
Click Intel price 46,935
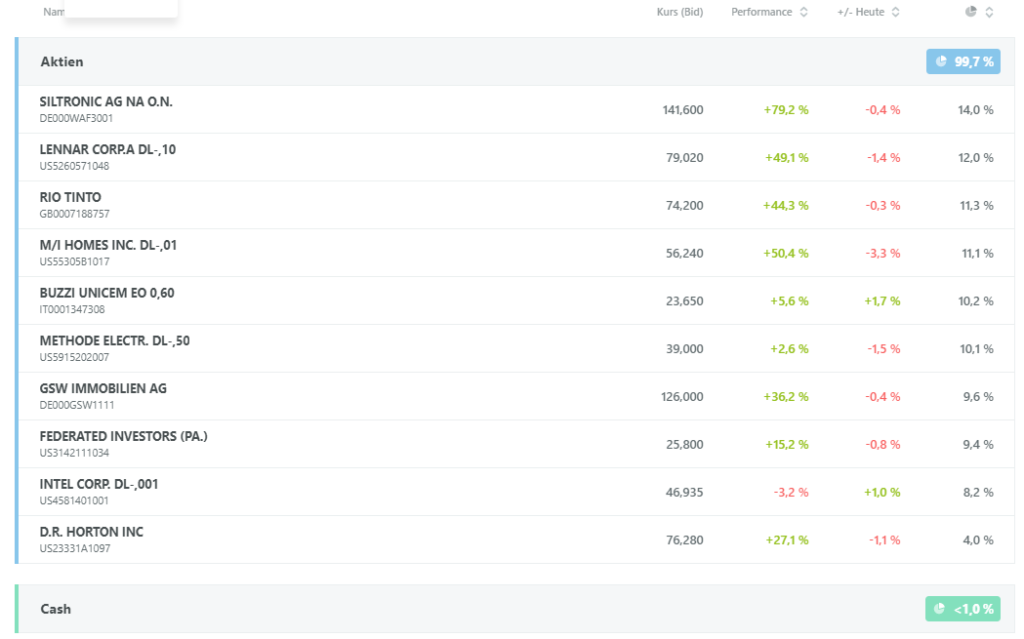click(x=684, y=492)
